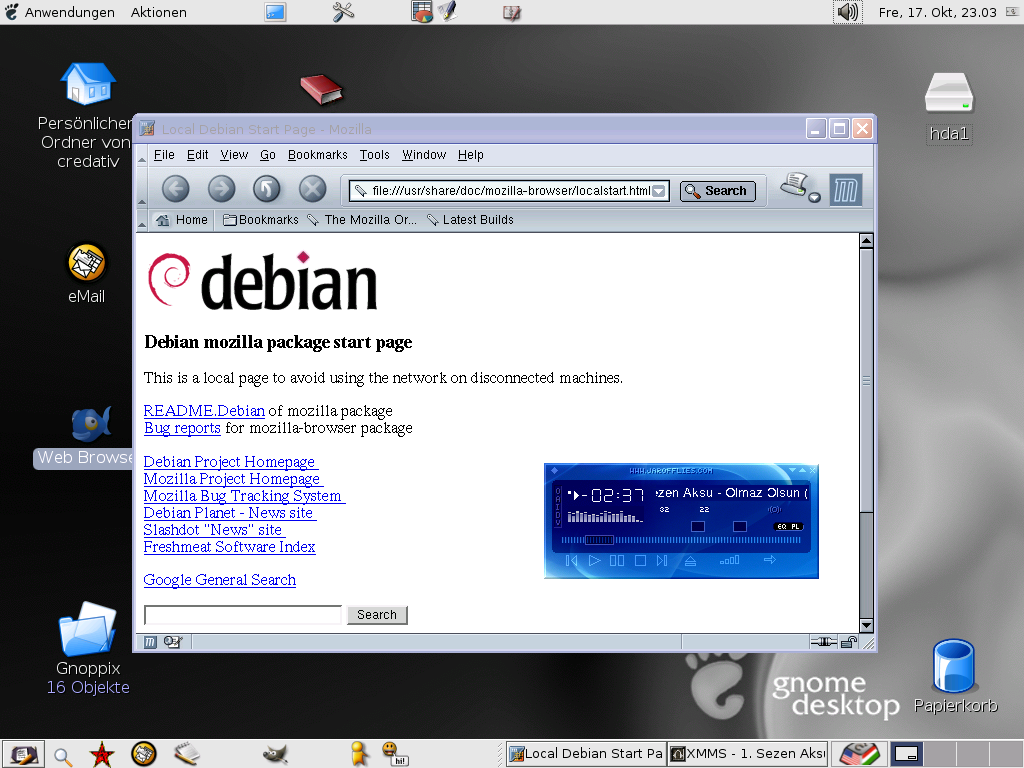Toggle the XMMS equalizer EQ button

(782, 526)
